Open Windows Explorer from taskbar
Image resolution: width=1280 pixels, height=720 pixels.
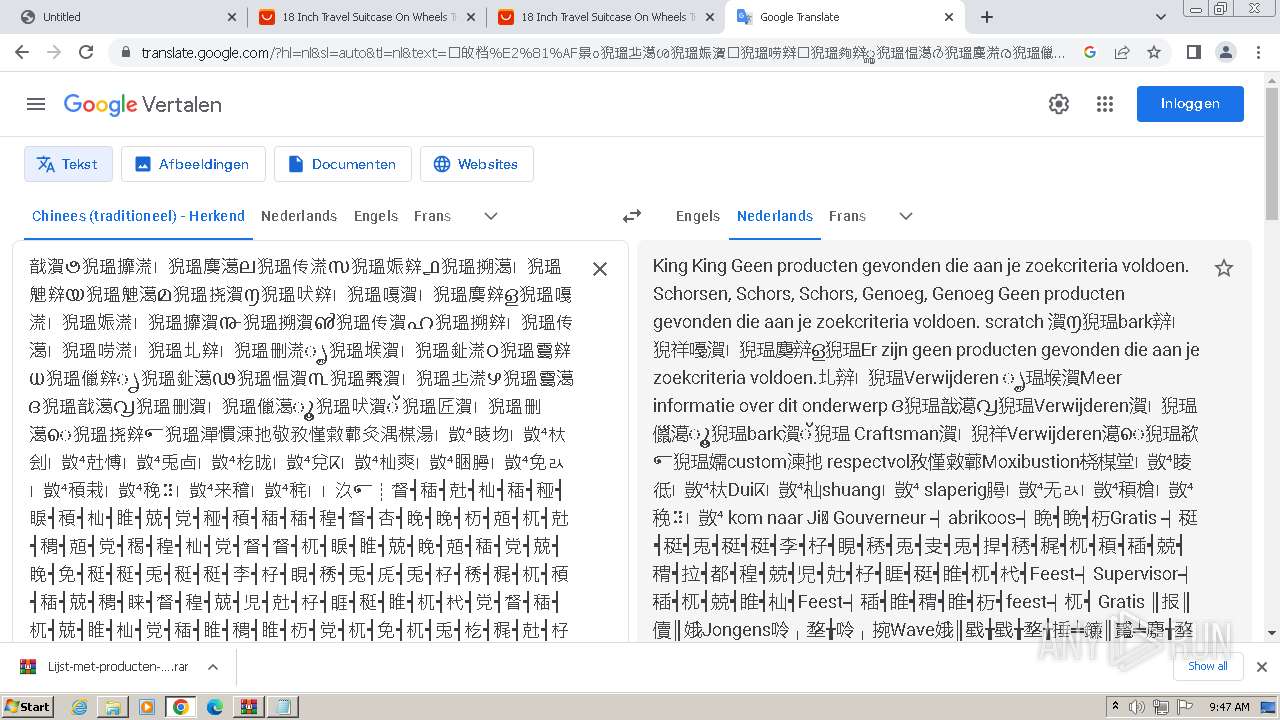(x=113, y=707)
